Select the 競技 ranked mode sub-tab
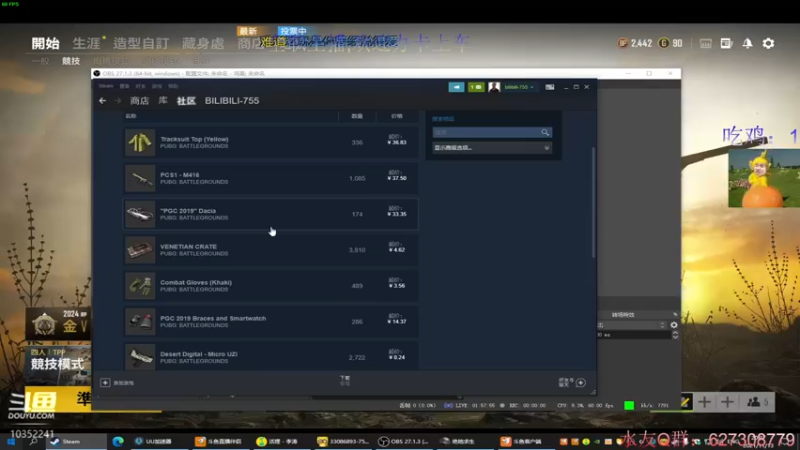This screenshot has width=800, height=450. [x=71, y=61]
